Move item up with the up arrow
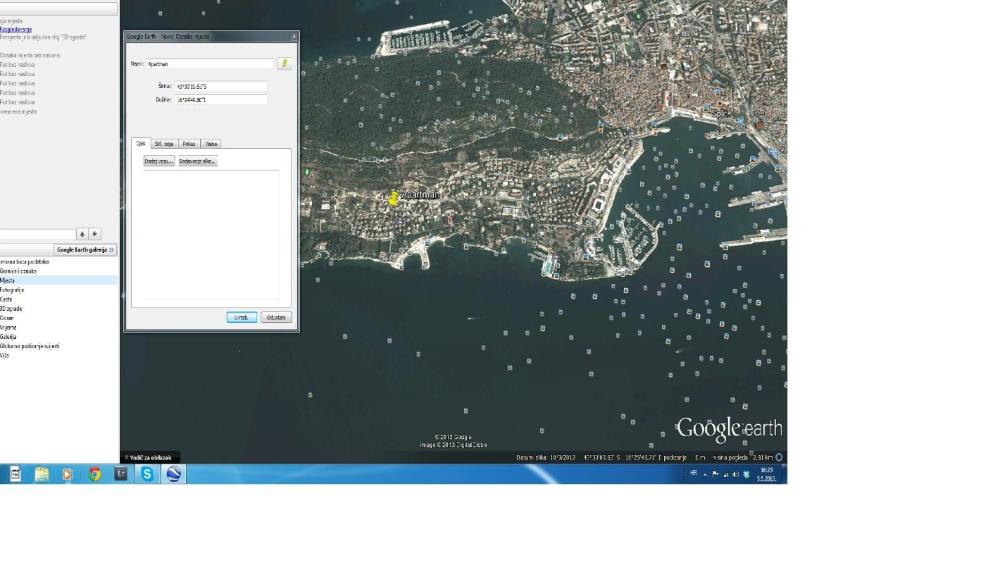1000x563 pixels. (82, 234)
